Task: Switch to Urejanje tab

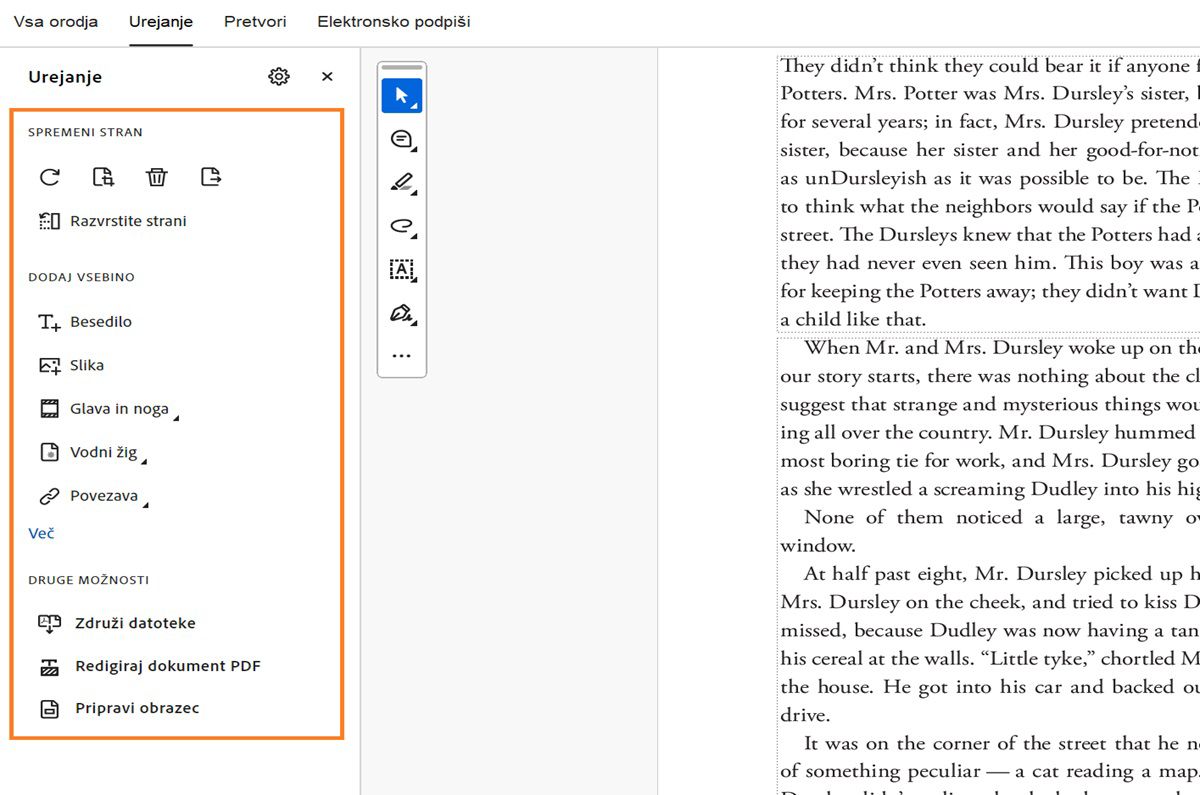Action: pos(161,21)
